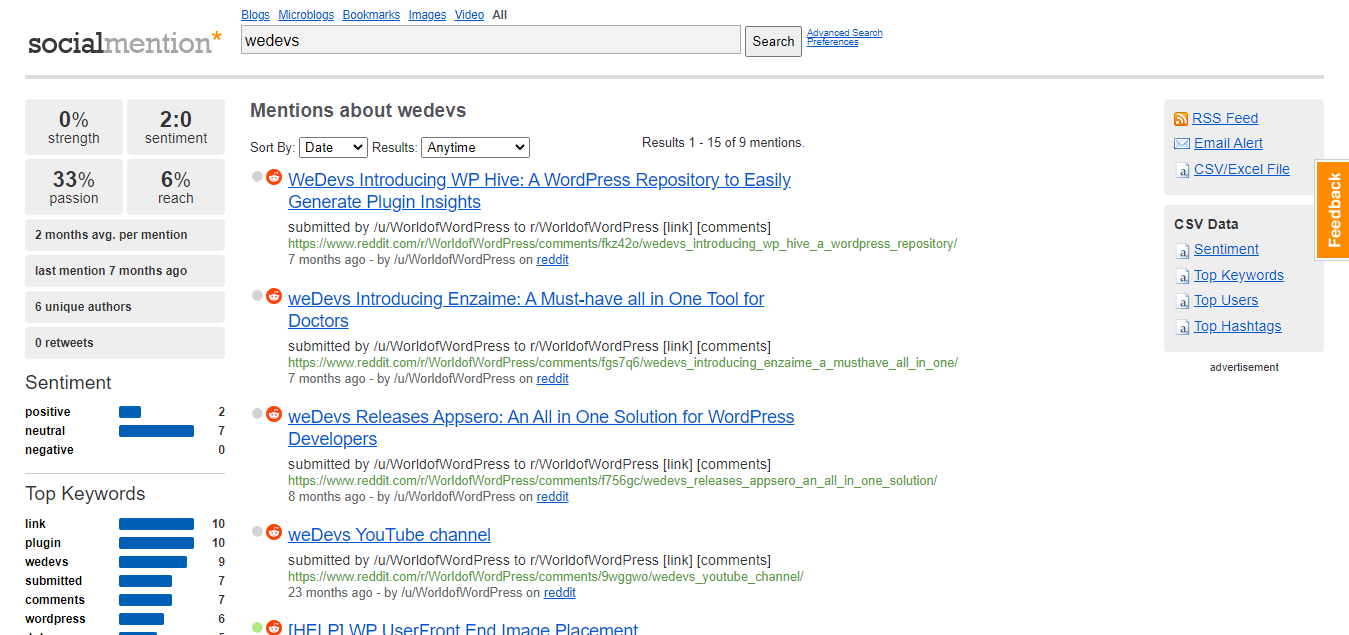Click the Top Hashtags CSV document icon

click(1182, 327)
